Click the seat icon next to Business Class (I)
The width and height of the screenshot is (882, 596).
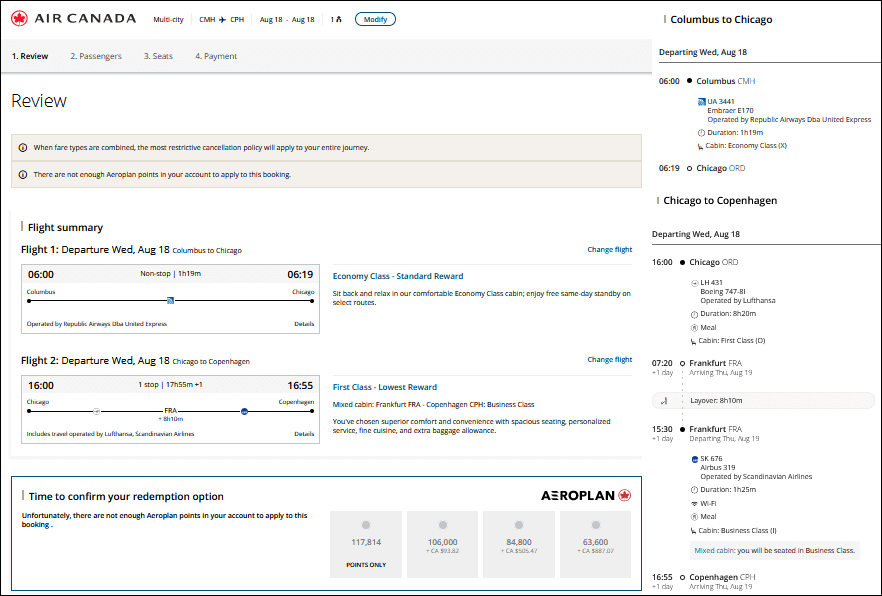[x=694, y=531]
